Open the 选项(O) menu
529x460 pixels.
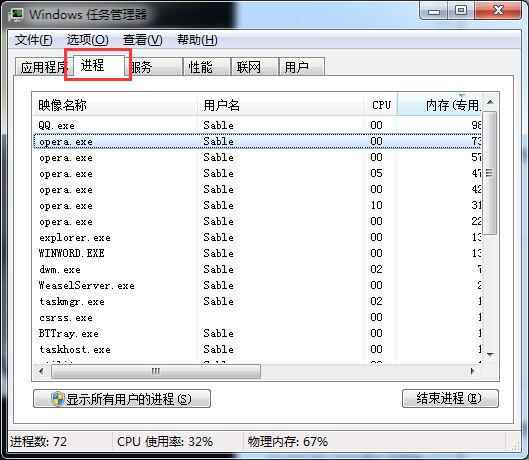pos(87,40)
